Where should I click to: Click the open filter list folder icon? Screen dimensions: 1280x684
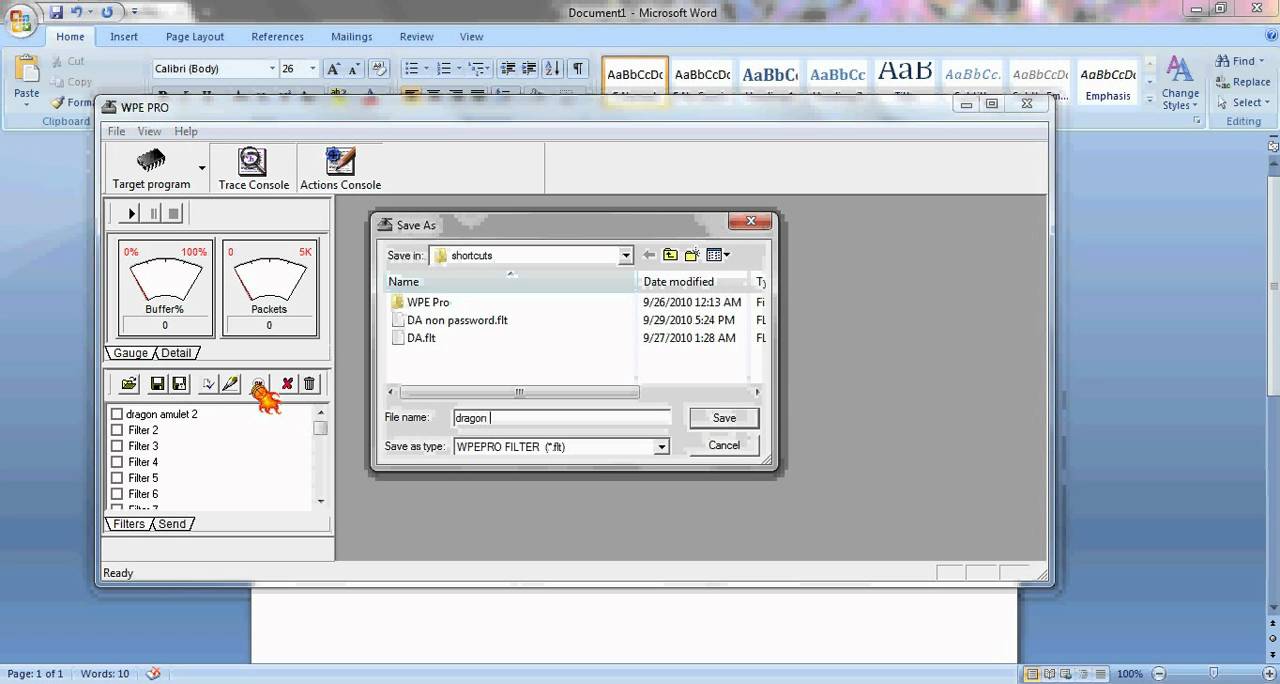129,384
